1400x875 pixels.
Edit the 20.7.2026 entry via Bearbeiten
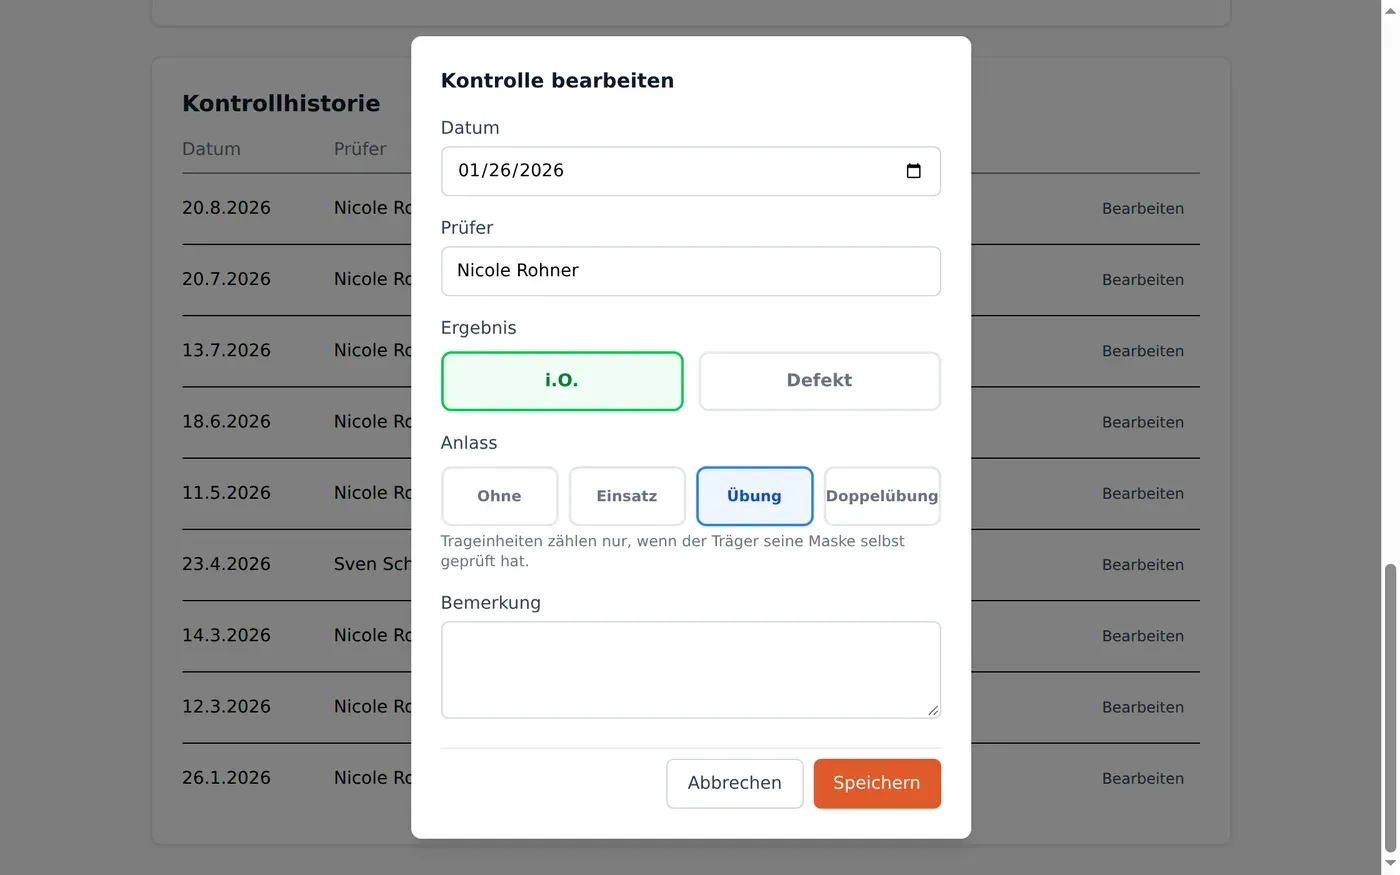pyautogui.click(x=1143, y=280)
